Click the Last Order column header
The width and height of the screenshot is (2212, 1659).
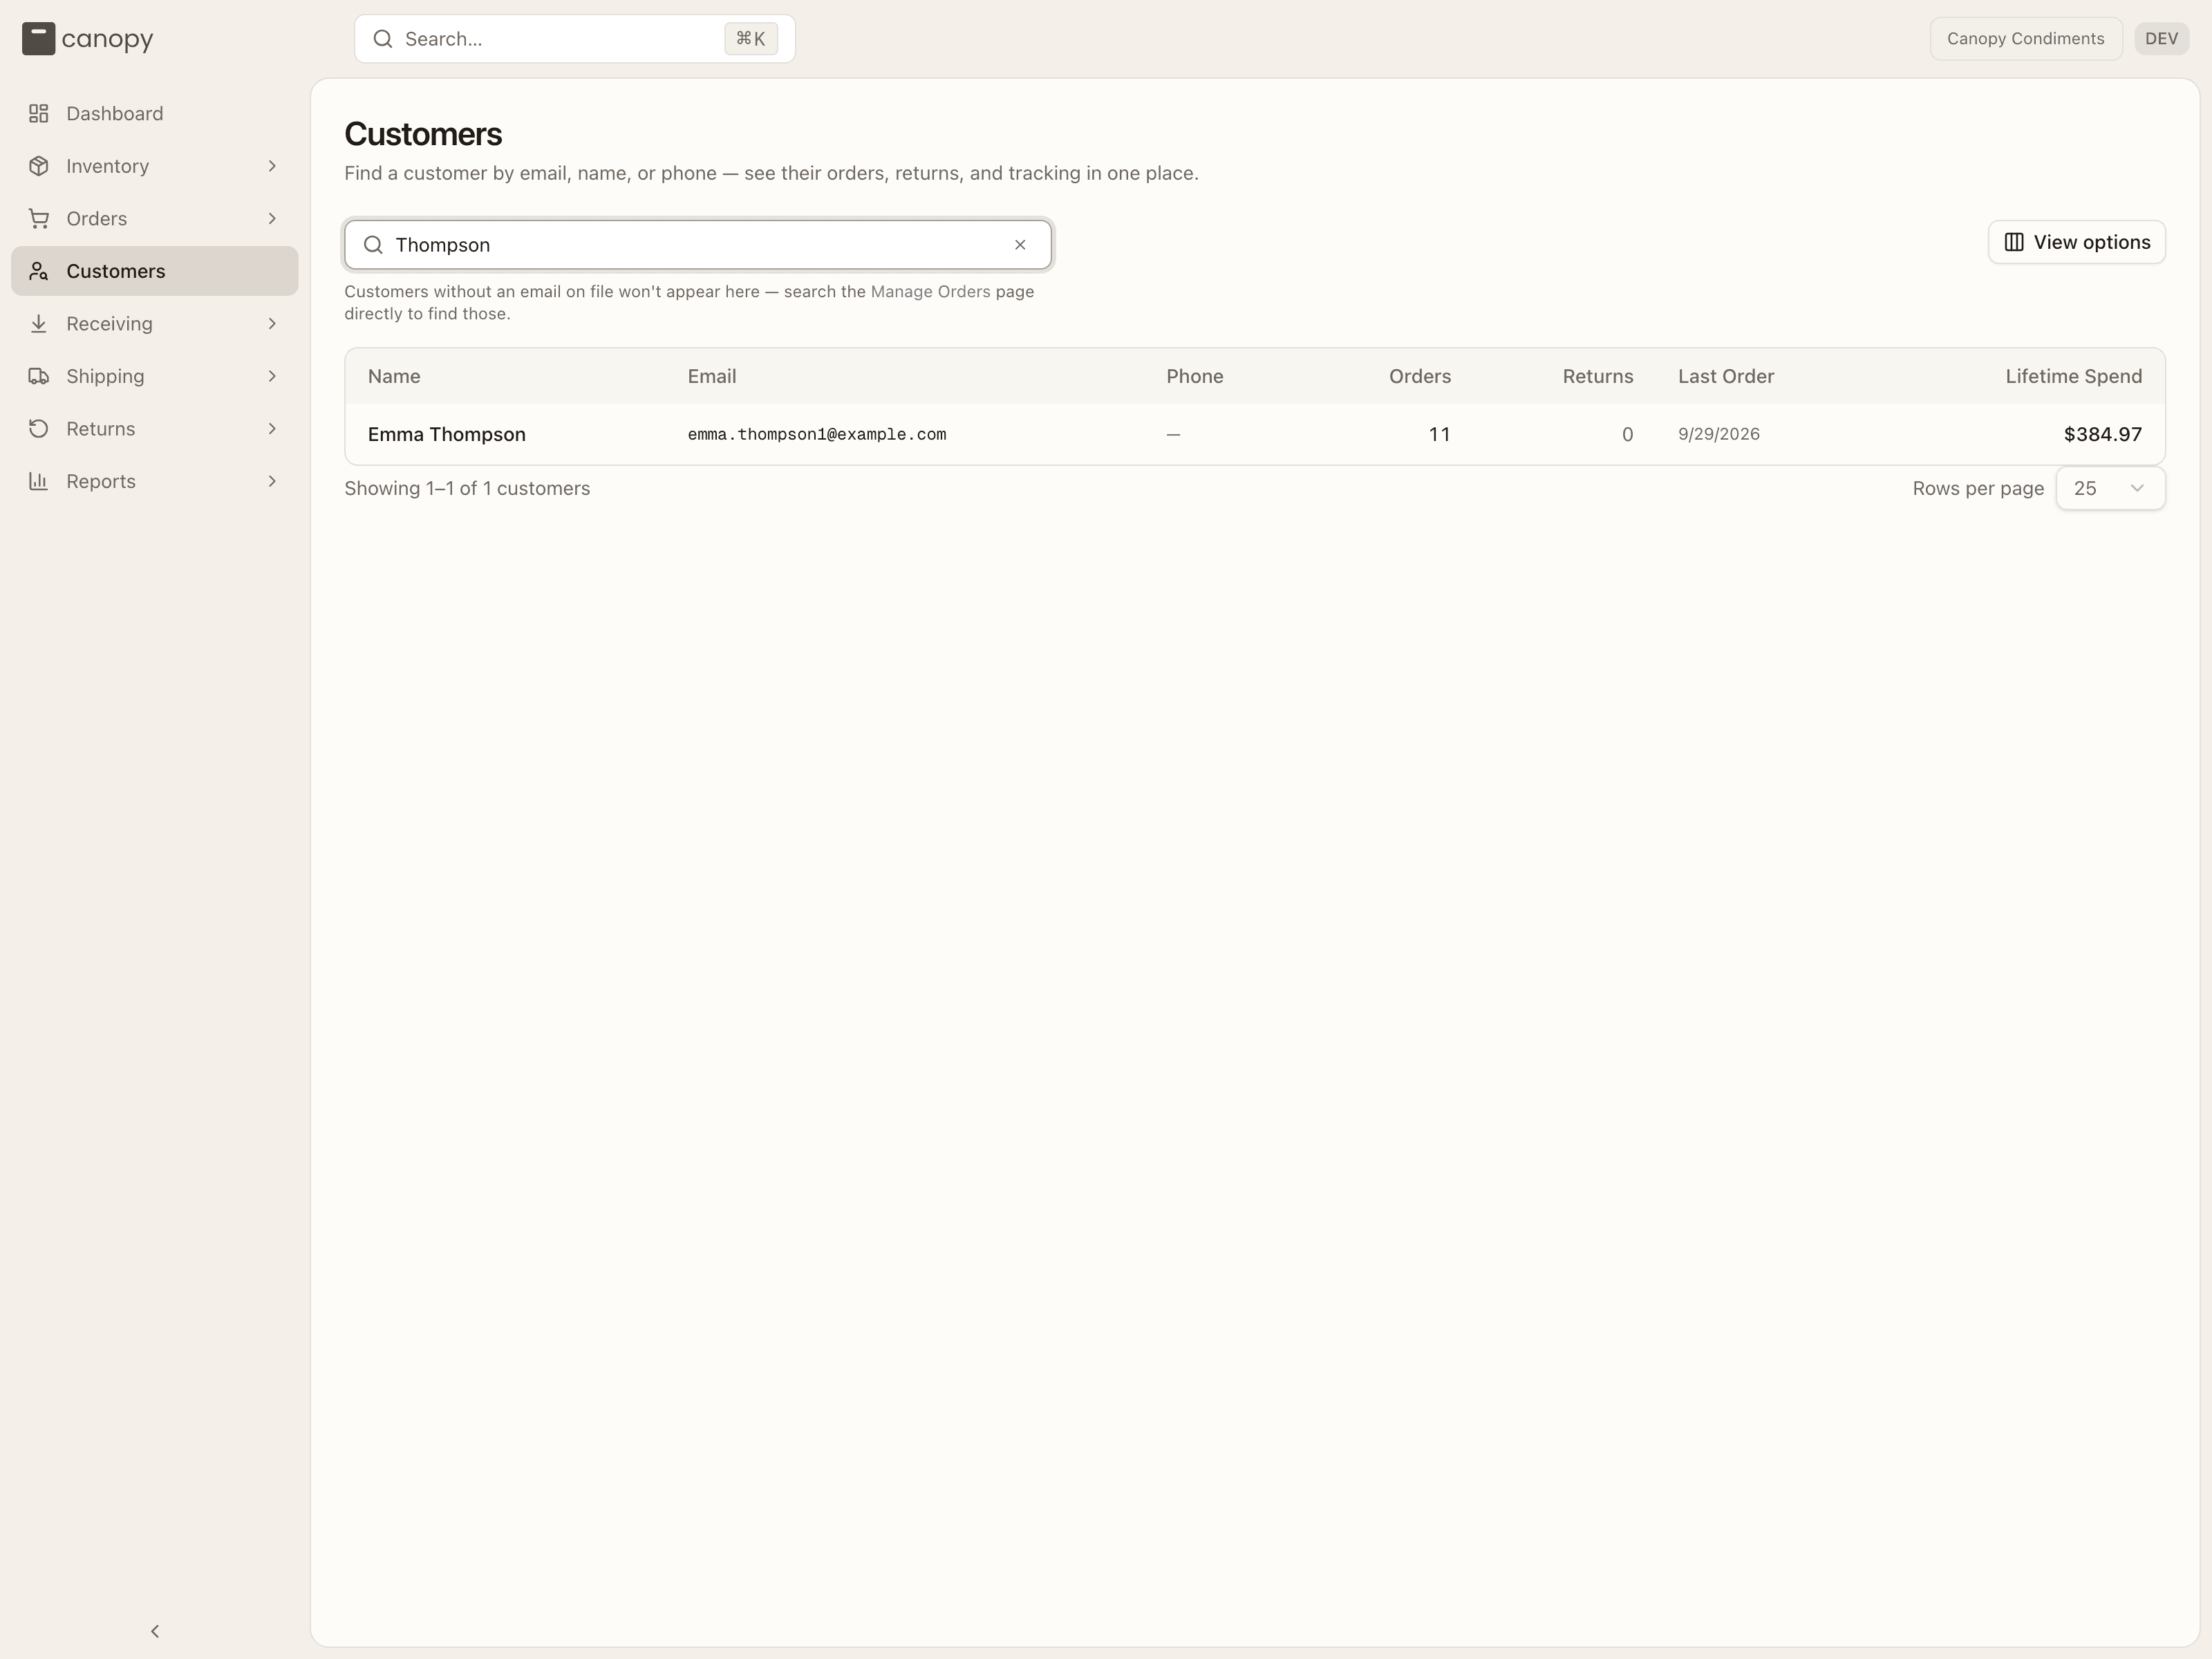coord(1726,376)
